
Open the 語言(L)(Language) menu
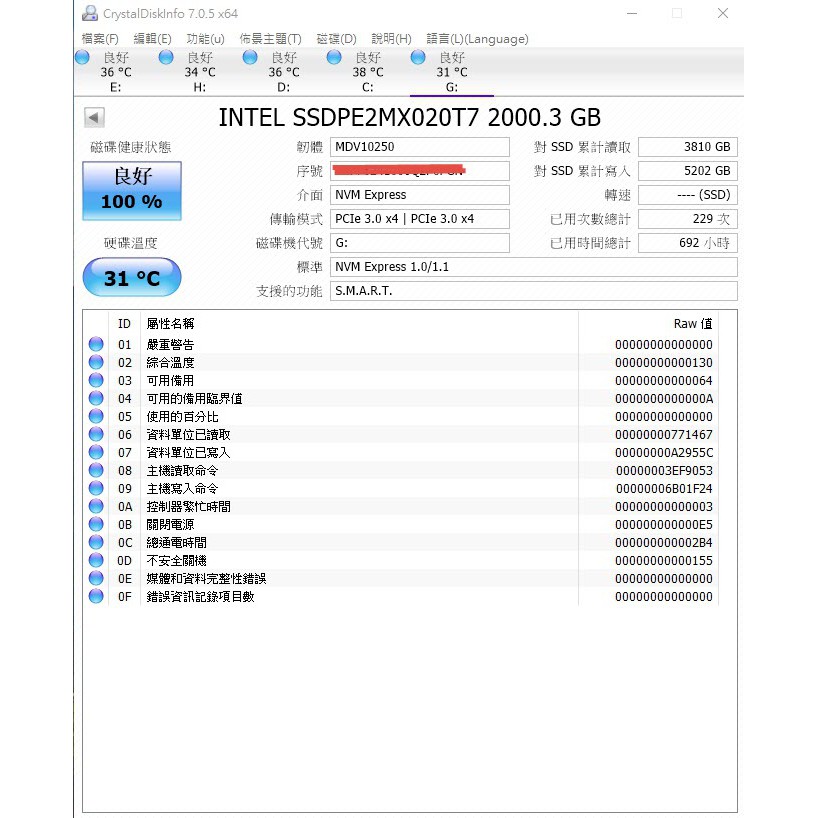(477, 39)
